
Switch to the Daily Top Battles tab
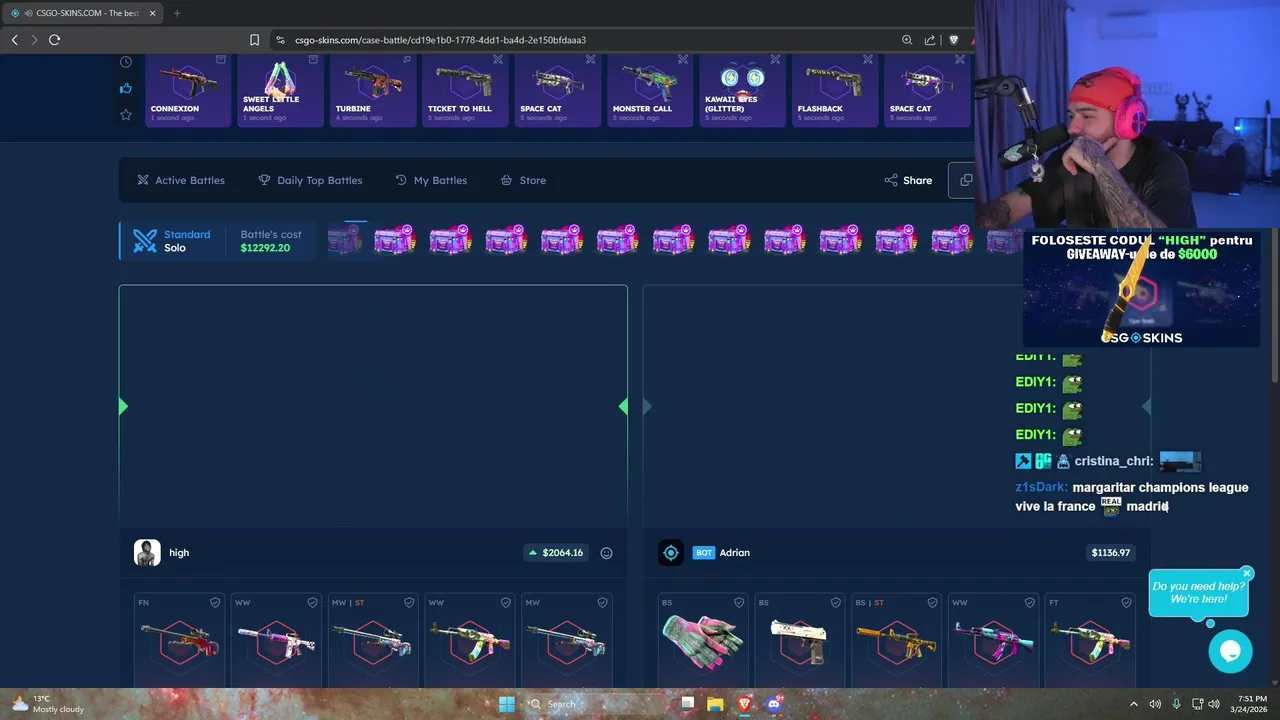tap(310, 180)
